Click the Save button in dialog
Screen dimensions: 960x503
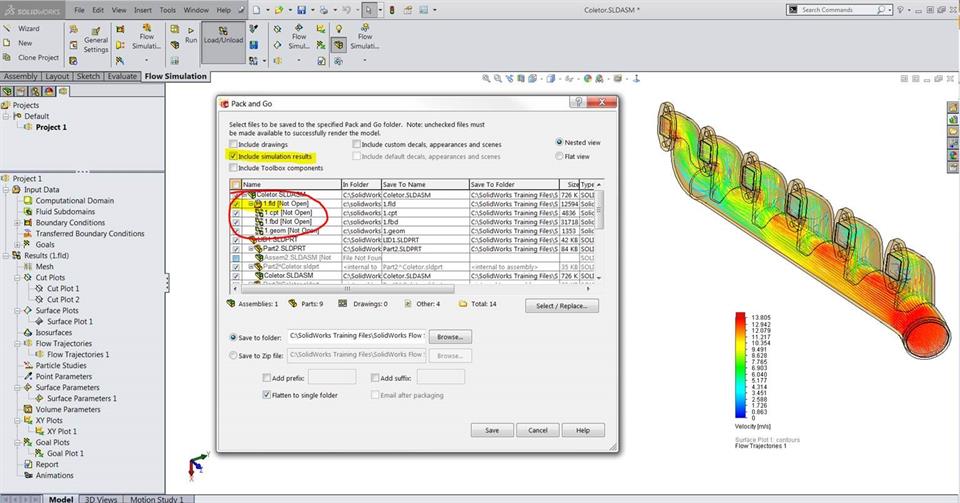492,430
